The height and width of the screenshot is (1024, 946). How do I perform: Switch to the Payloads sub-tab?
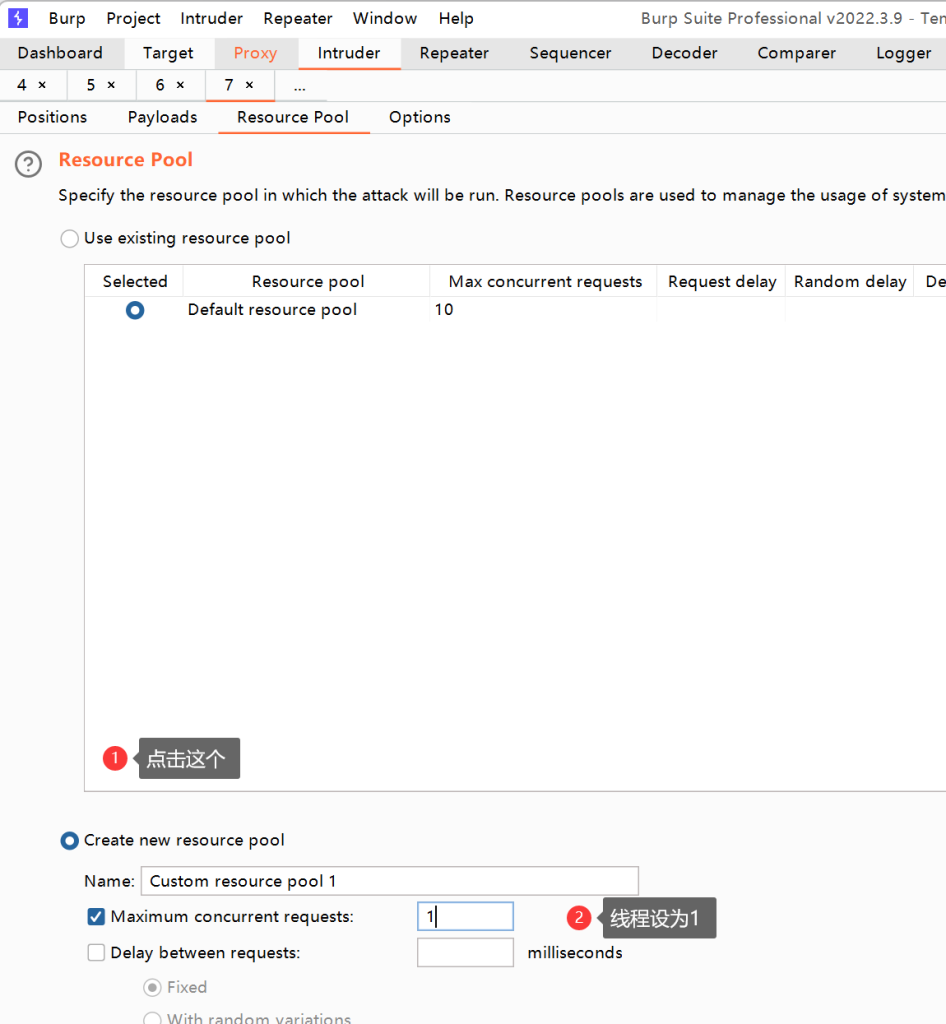click(163, 117)
